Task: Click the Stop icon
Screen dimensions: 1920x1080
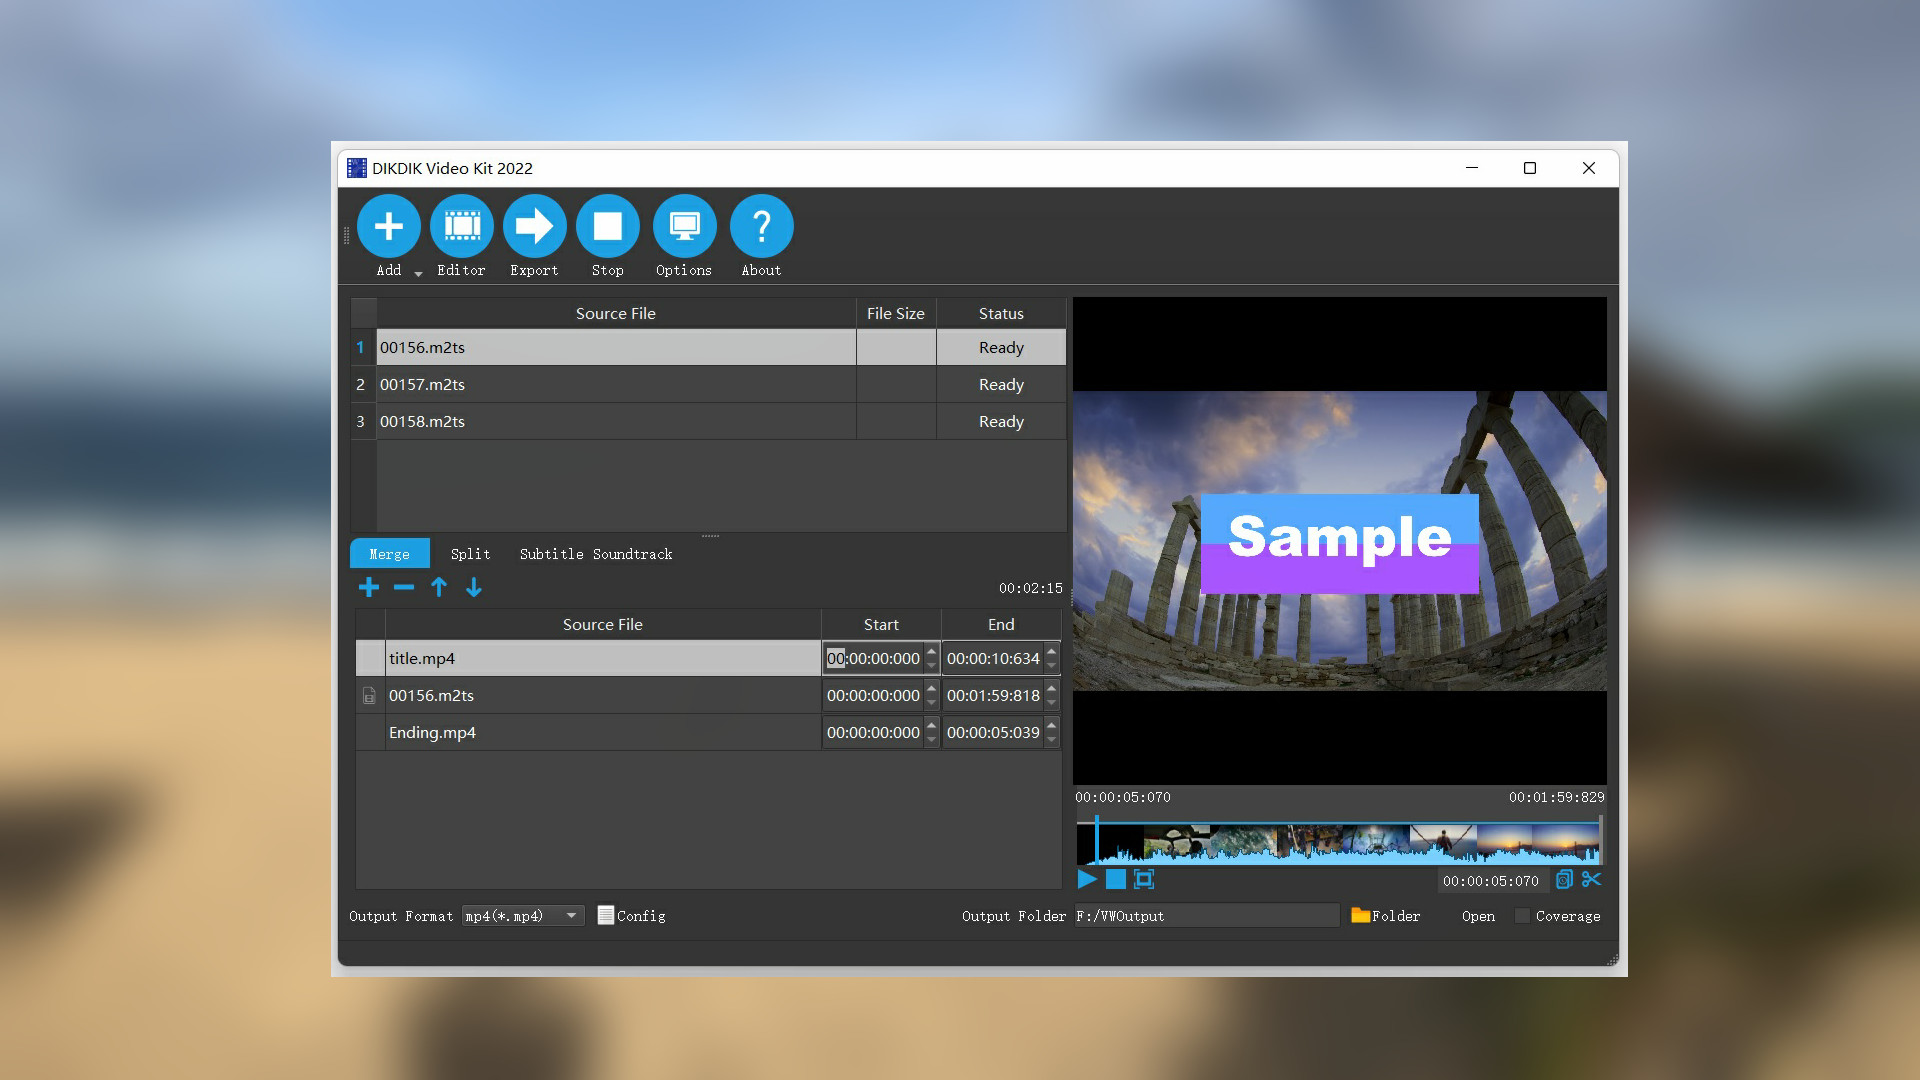Action: coord(607,227)
